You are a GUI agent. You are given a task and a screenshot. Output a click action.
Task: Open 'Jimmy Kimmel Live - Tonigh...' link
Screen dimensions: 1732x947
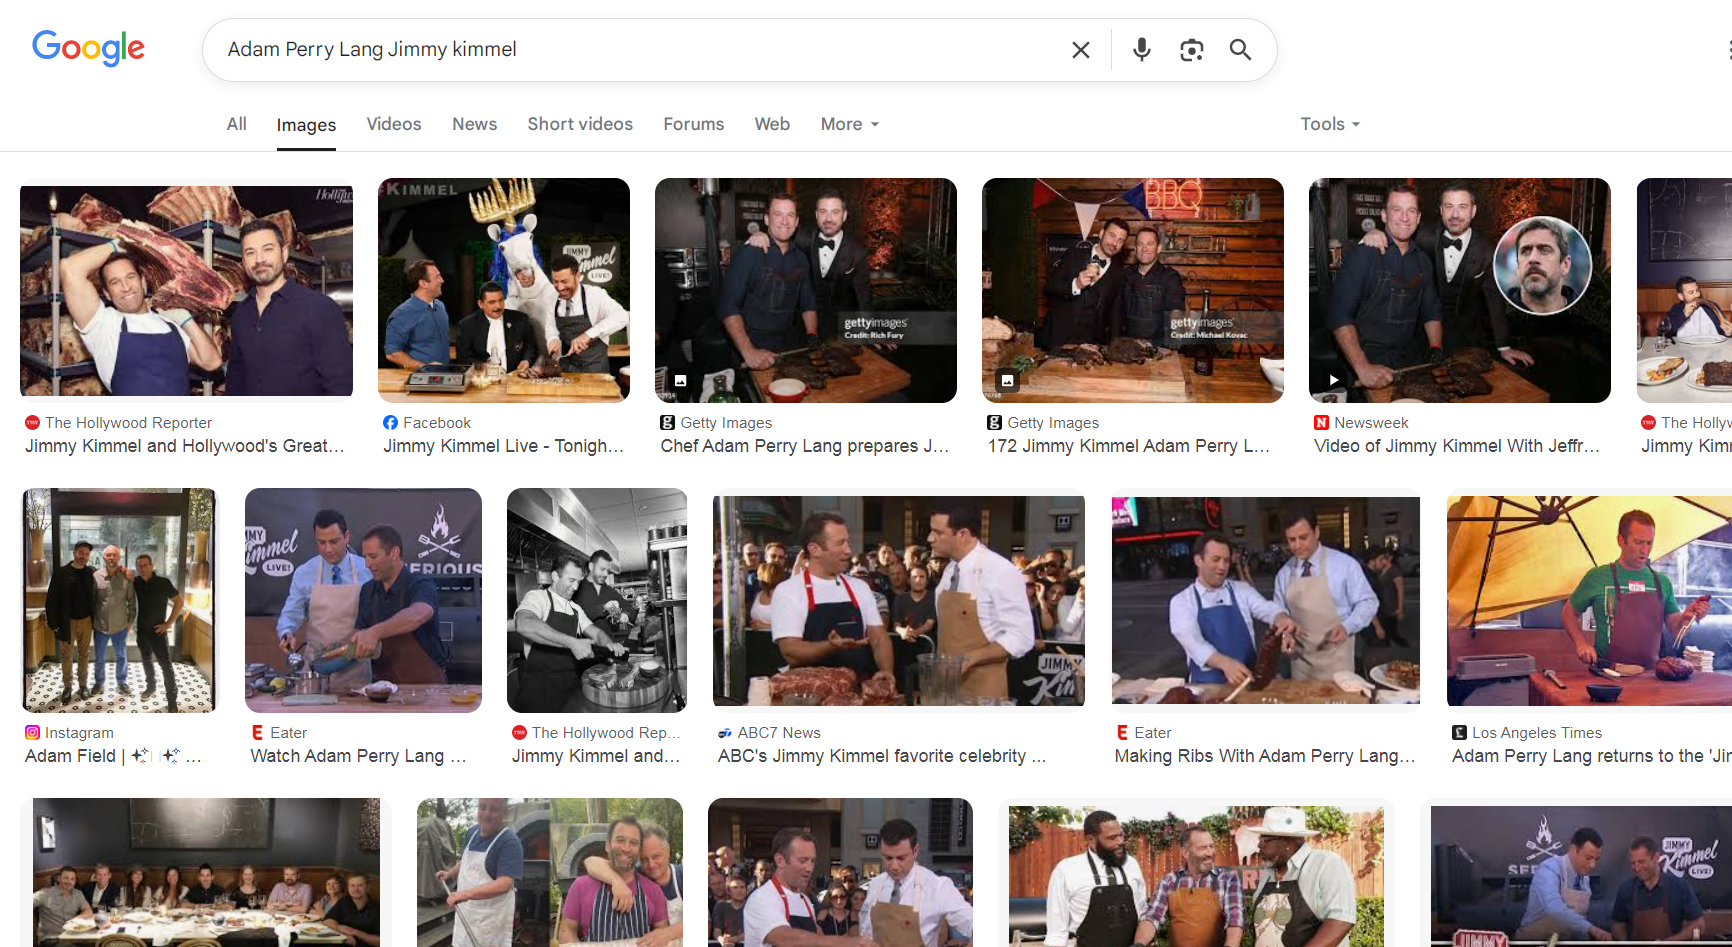(x=503, y=446)
